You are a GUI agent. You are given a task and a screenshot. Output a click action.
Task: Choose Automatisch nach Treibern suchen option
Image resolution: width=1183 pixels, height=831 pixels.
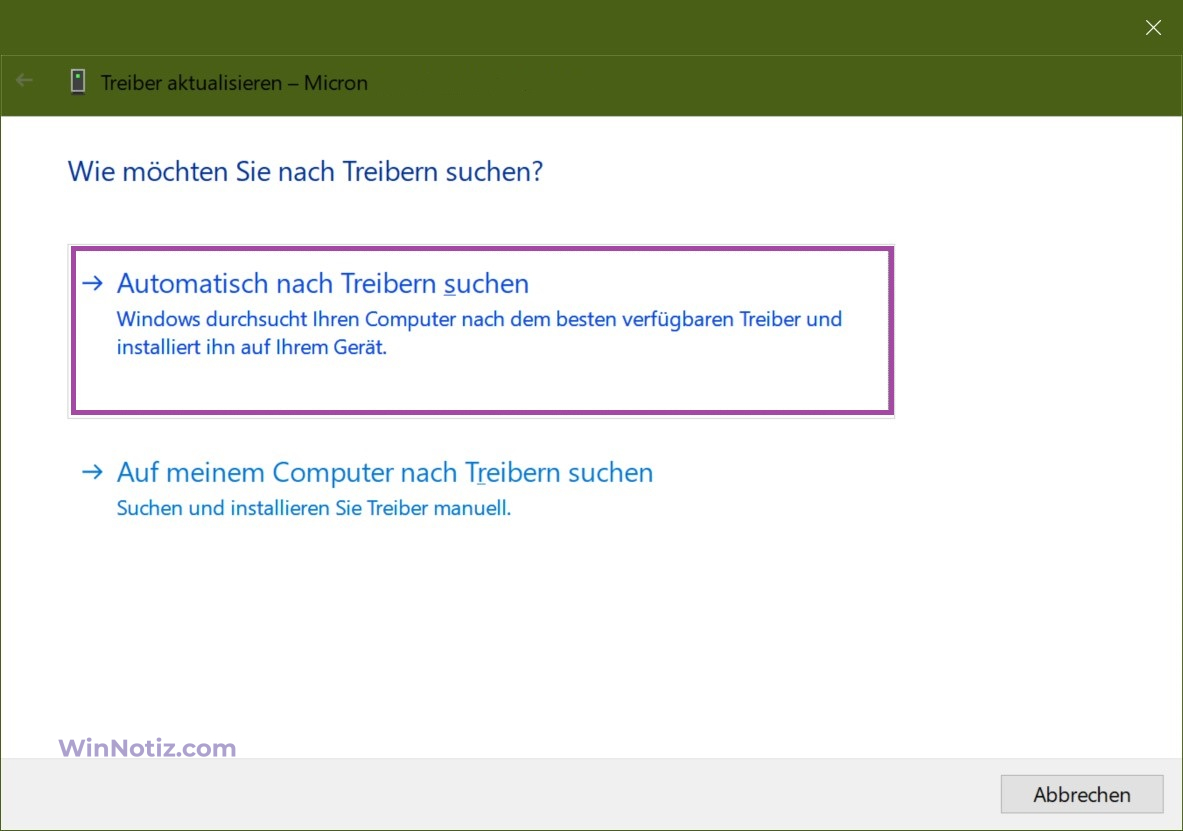(481, 331)
